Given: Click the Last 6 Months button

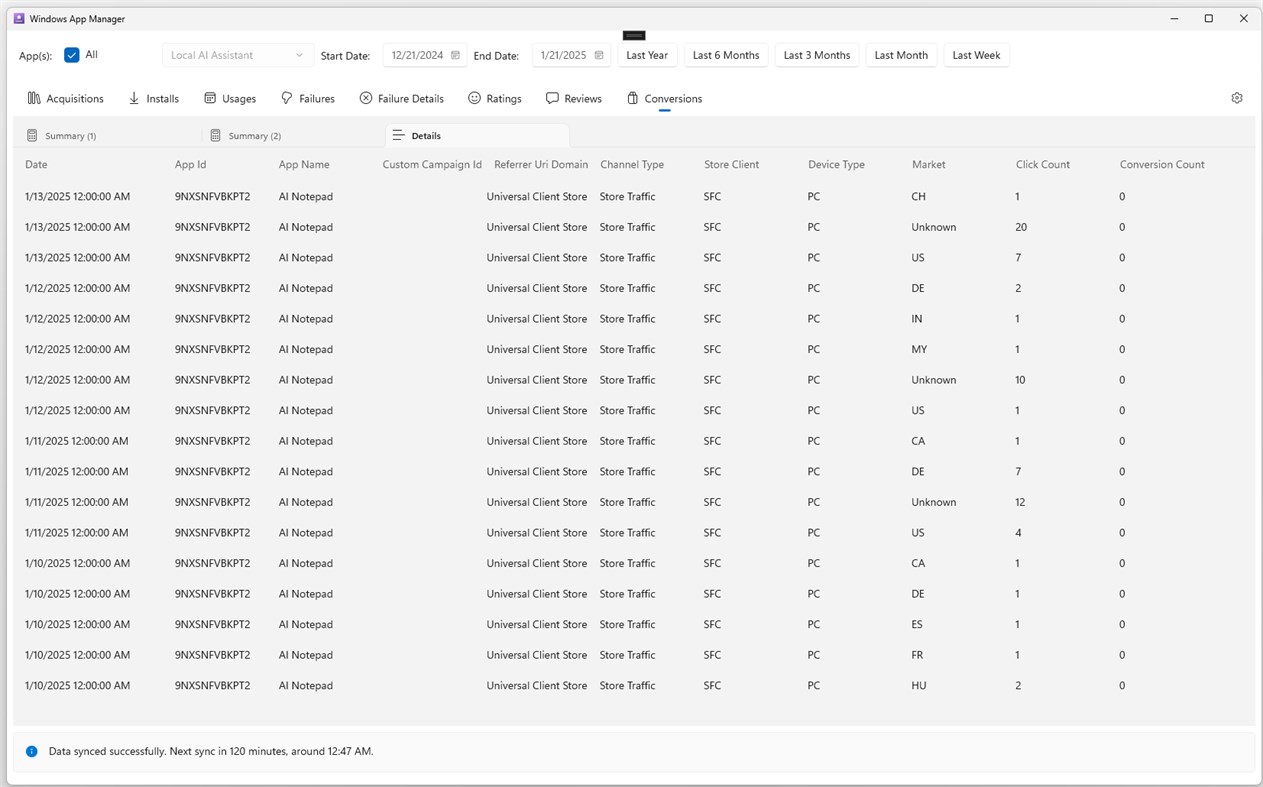Looking at the screenshot, I should click(726, 55).
